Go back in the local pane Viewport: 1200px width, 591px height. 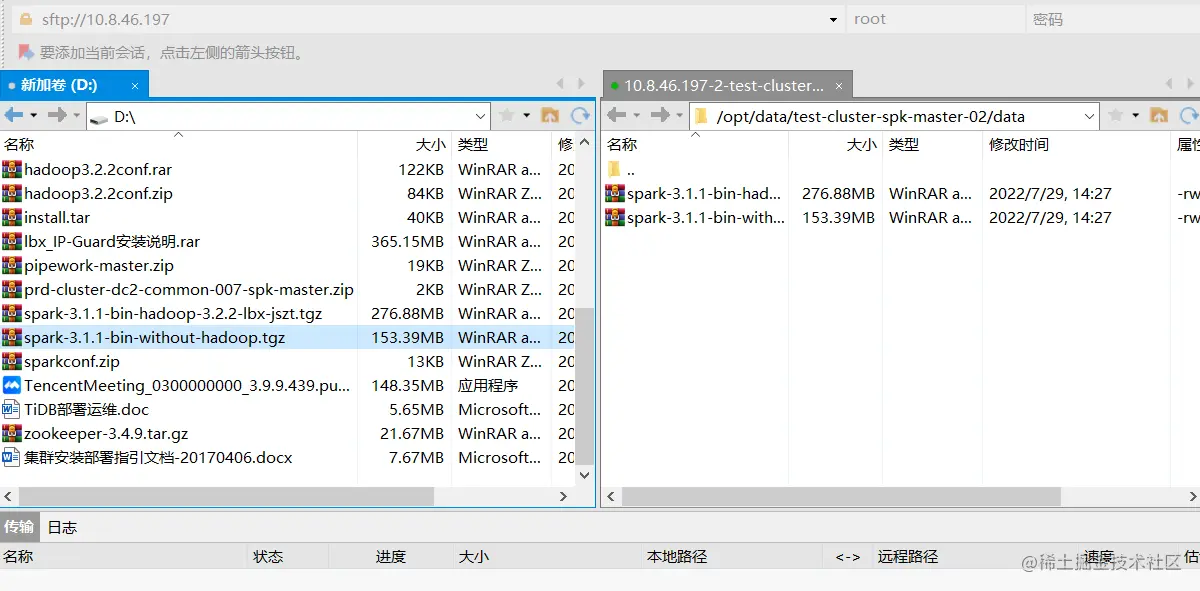tap(14, 116)
